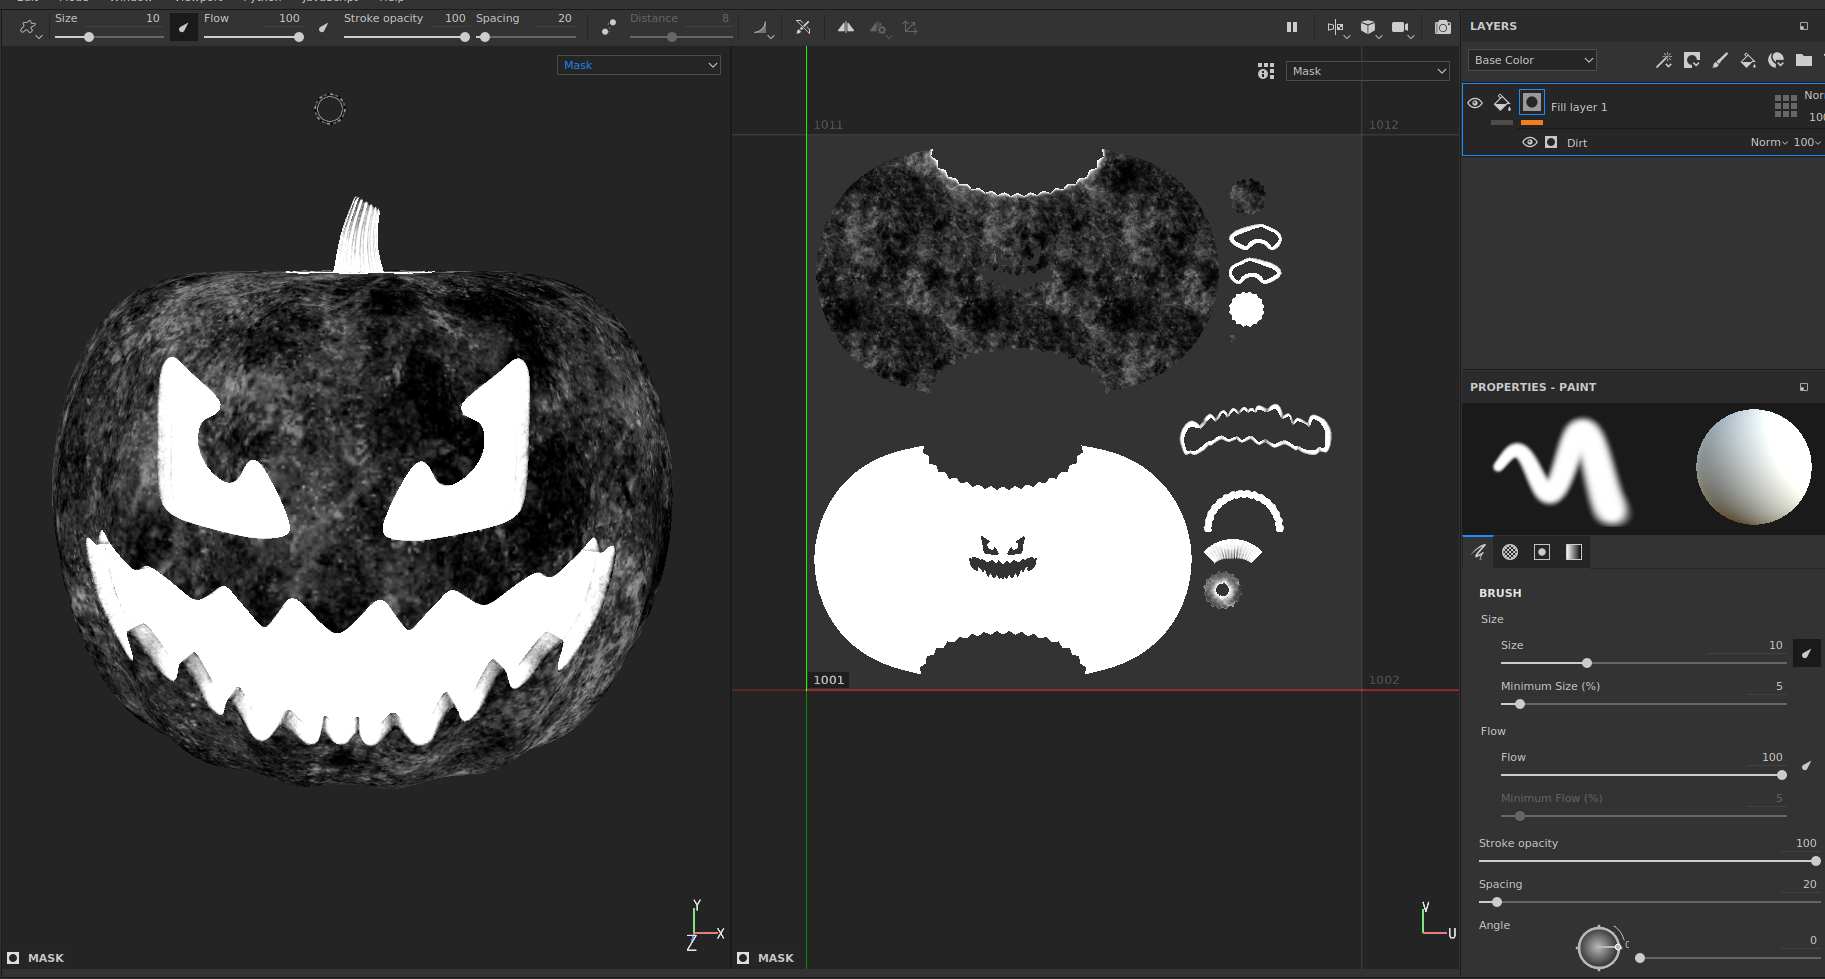The width and height of the screenshot is (1825, 979).
Task: Pause viewport rendering
Action: [1292, 27]
